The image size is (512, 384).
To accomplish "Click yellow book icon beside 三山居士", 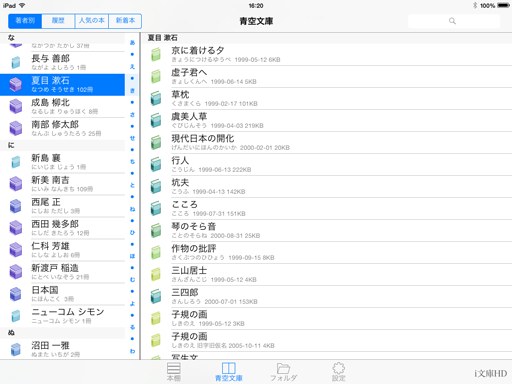I will pyautogui.click(x=156, y=275).
